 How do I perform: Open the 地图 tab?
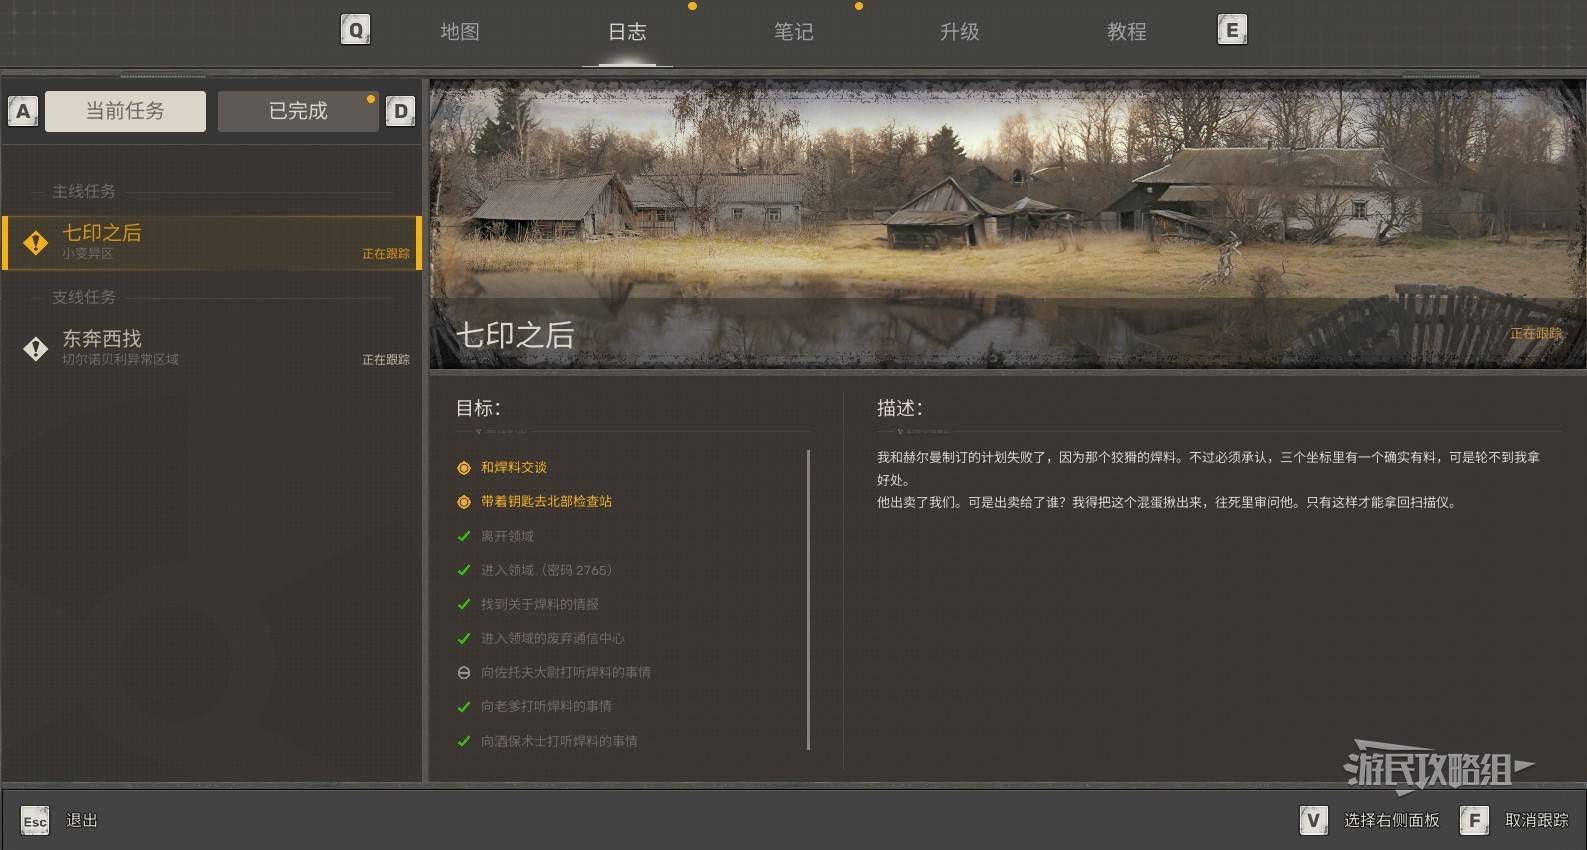point(460,31)
